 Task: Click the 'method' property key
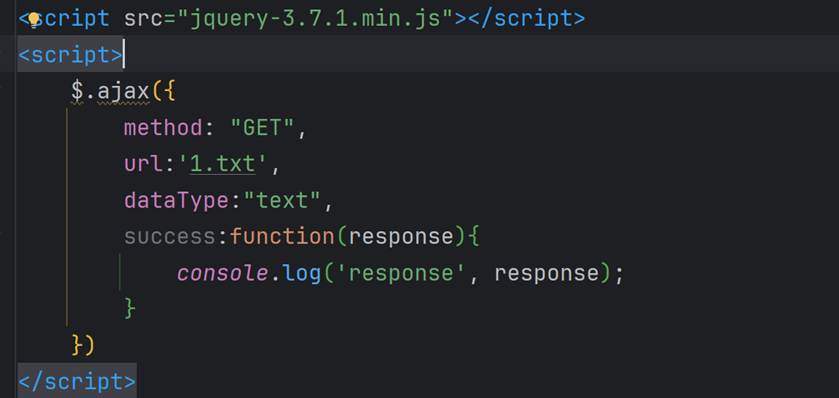[x=164, y=128]
